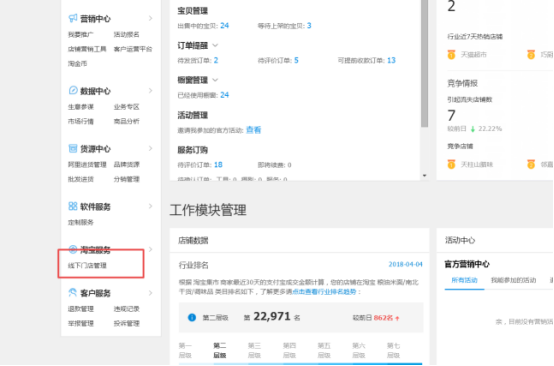The height and width of the screenshot is (366, 554).
Task: Open 点击查看行业排名趋势 link
Action: tap(324, 291)
